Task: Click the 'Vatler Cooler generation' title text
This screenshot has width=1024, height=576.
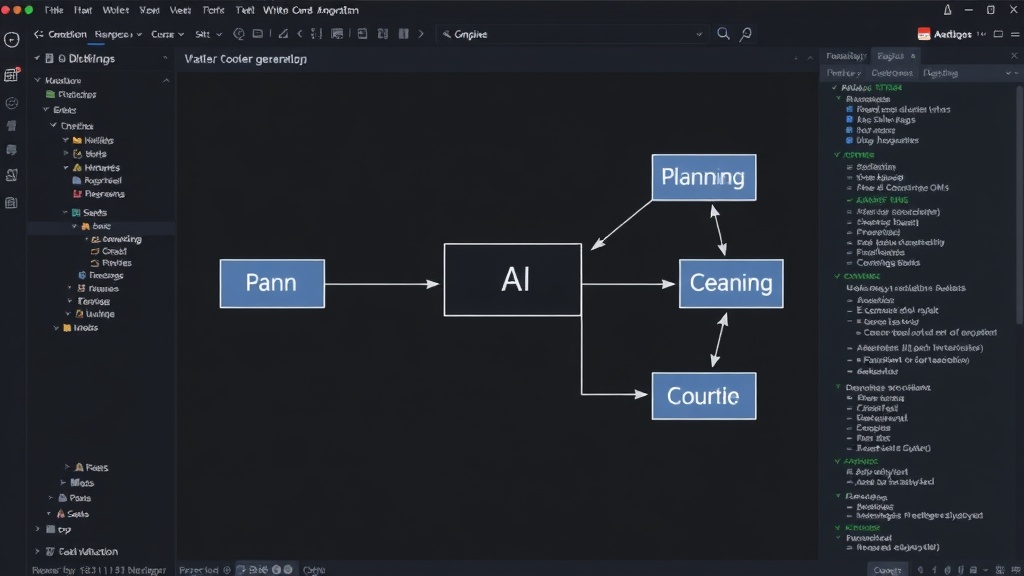Action: [x=246, y=59]
